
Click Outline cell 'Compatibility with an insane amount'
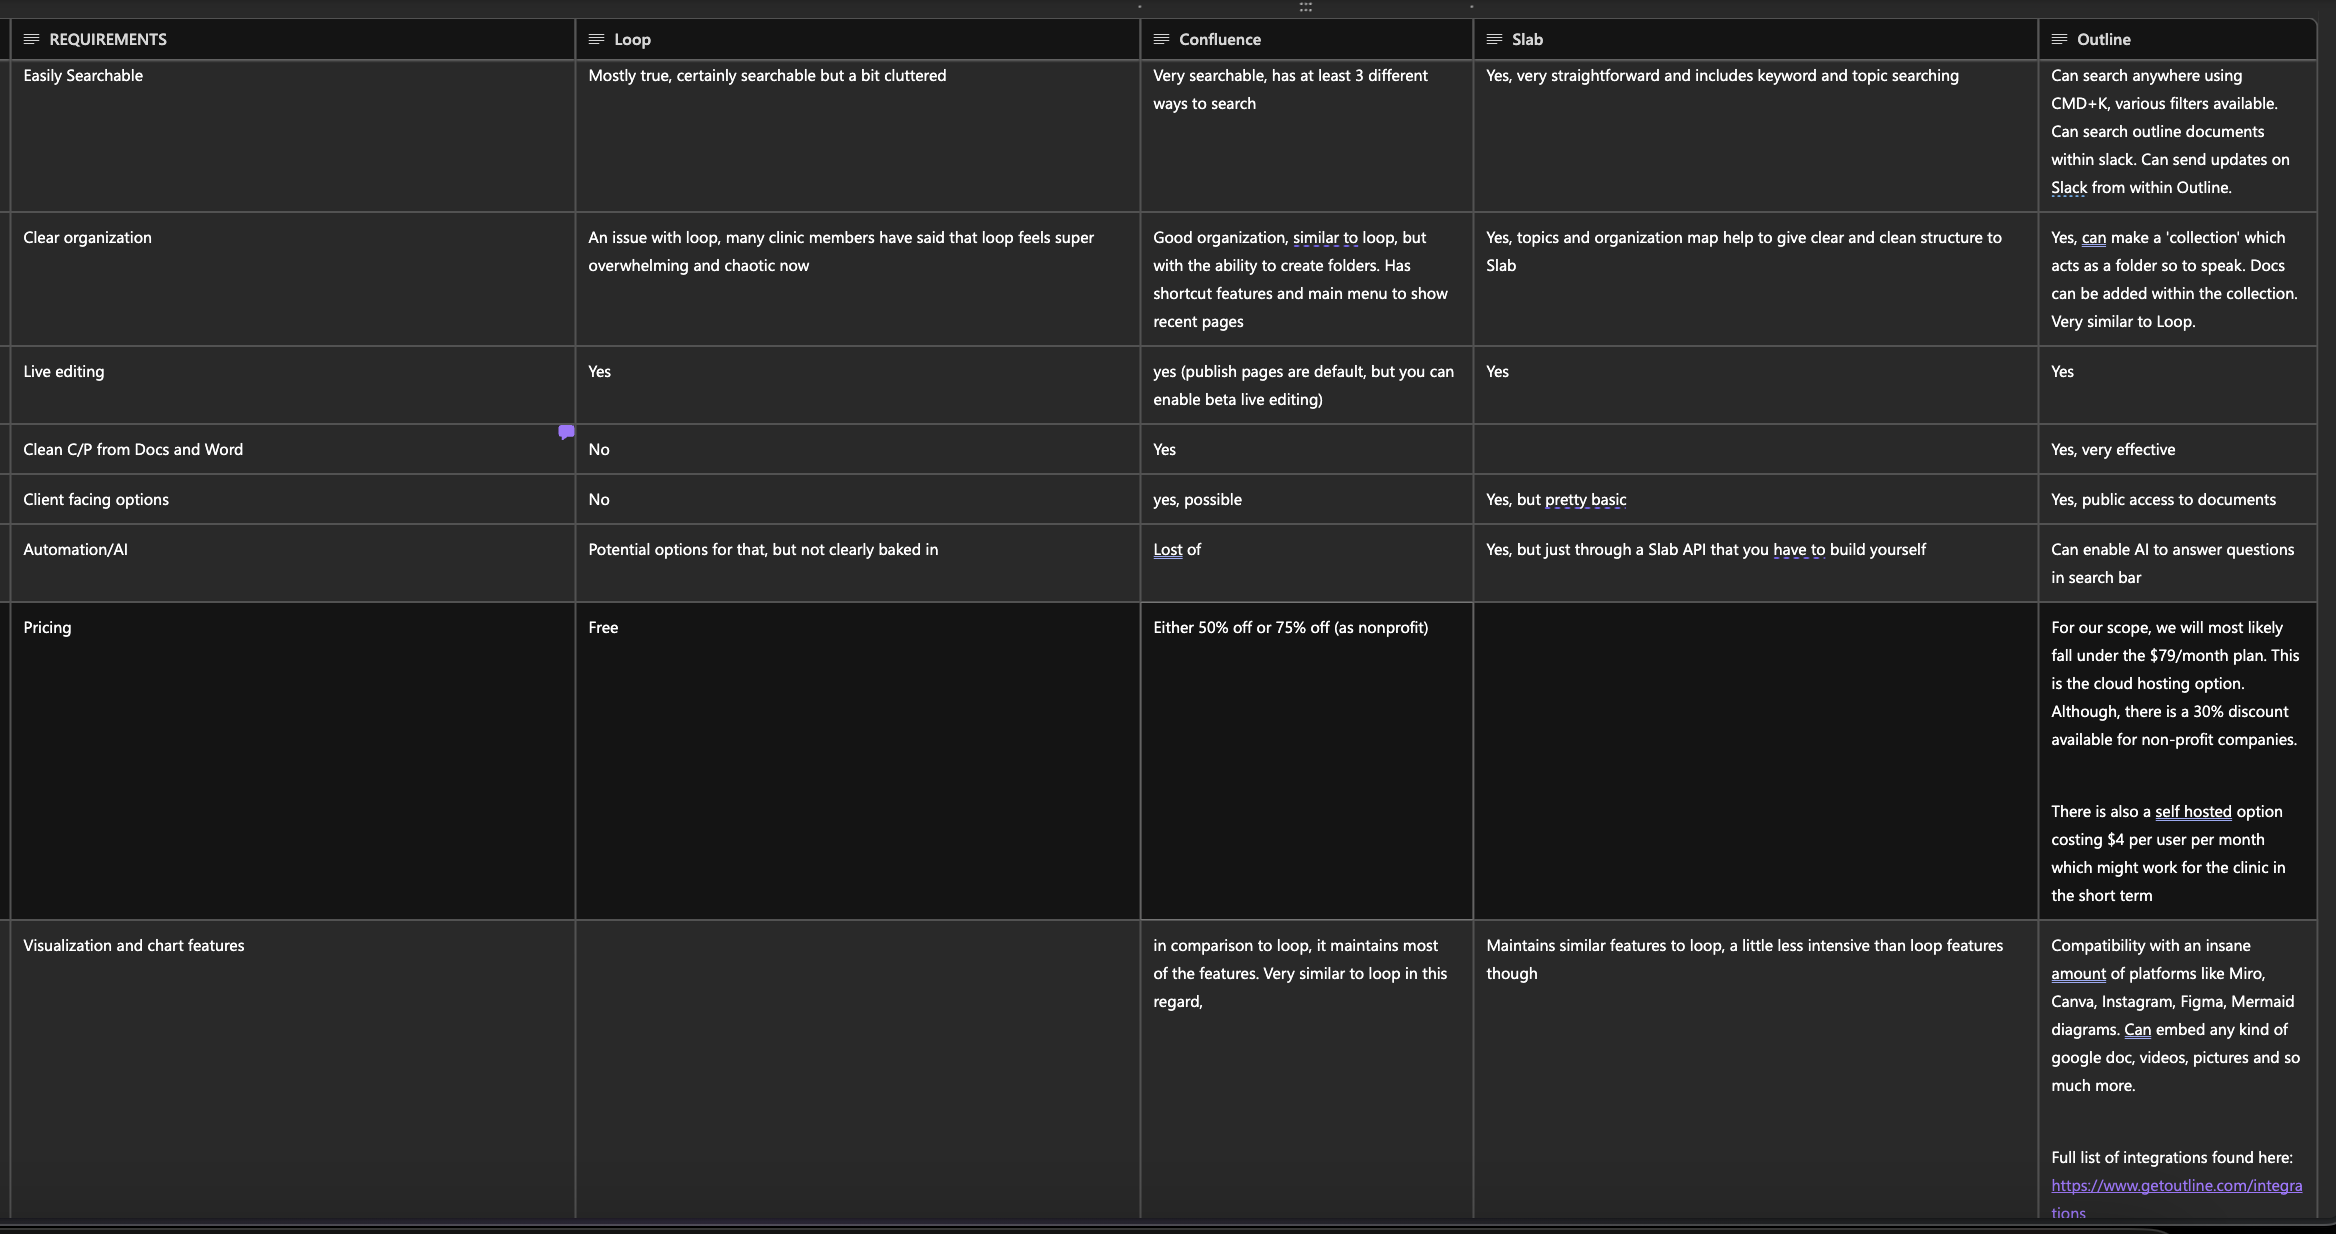coord(2178,1069)
